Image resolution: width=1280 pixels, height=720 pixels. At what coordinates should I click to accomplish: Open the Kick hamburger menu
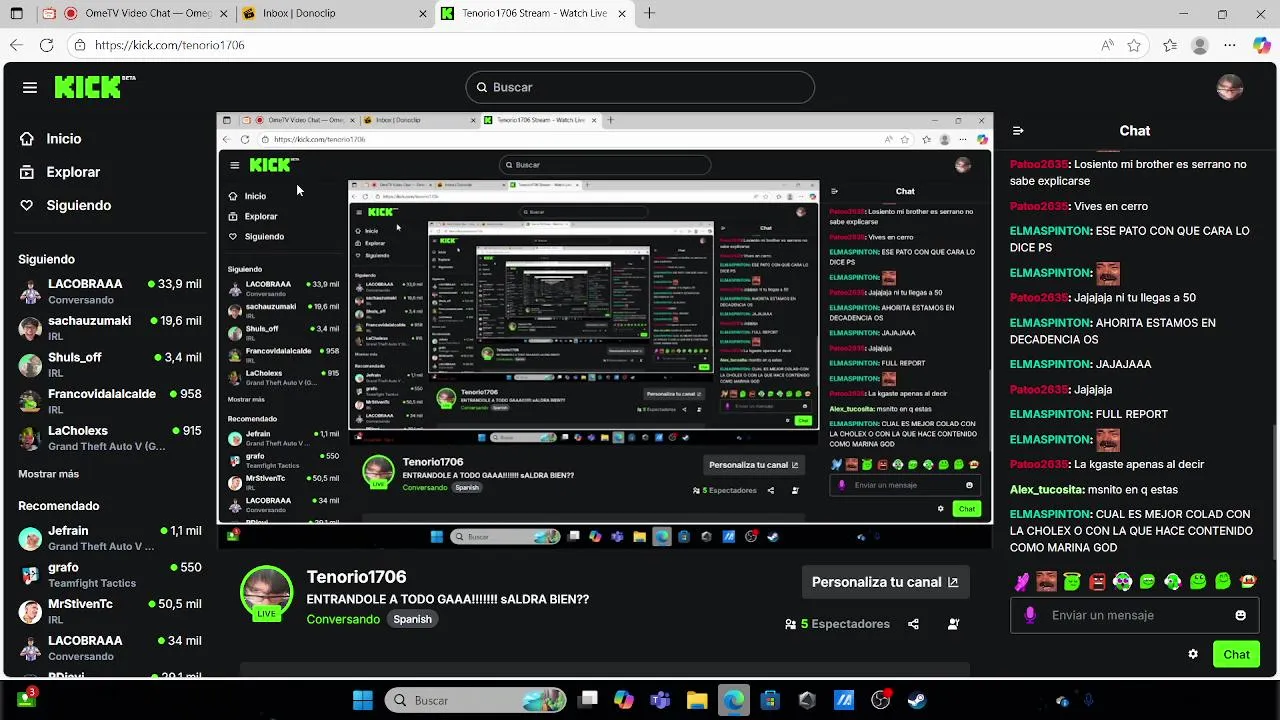30,88
